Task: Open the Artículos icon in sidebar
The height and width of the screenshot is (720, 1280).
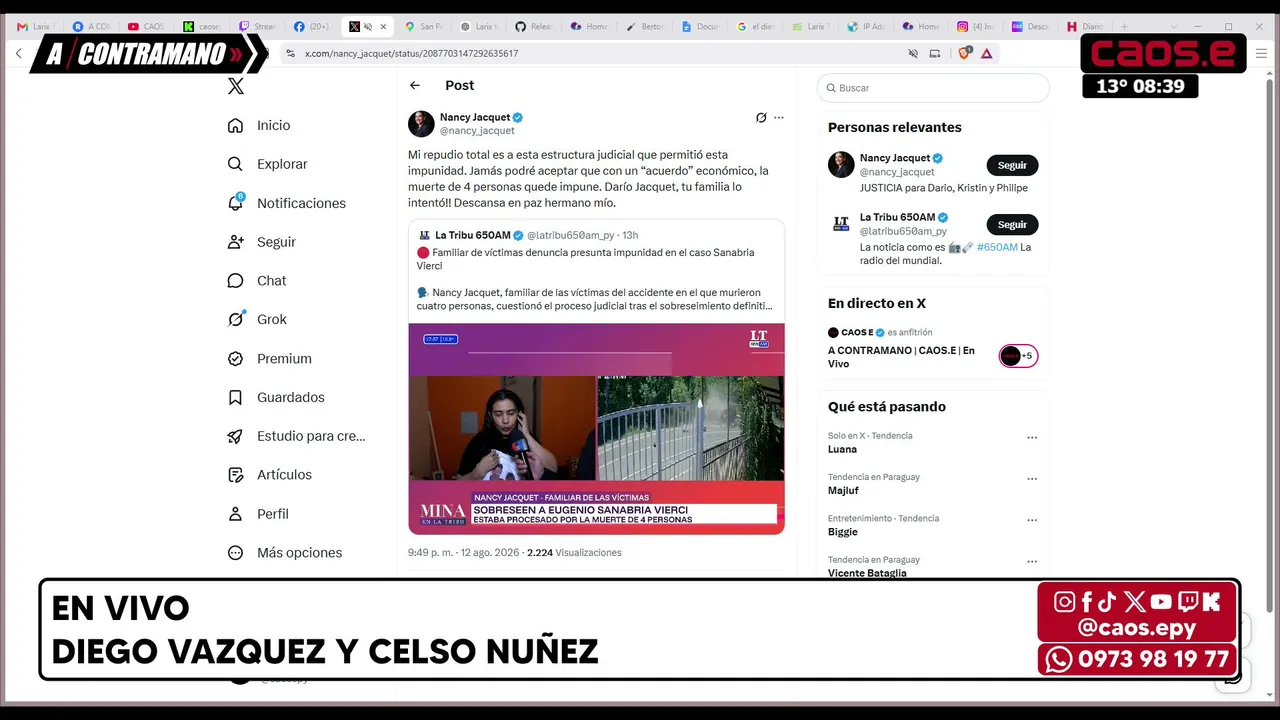Action: 235,475
